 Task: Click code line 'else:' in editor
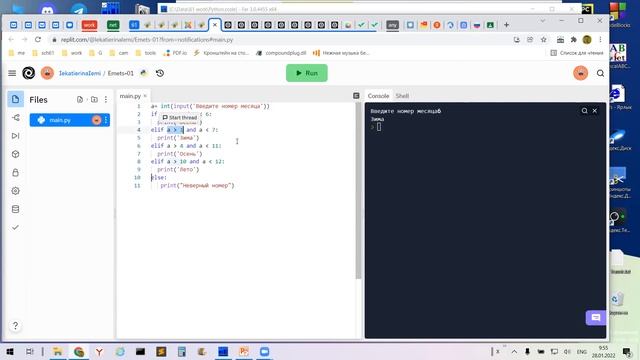(x=159, y=178)
